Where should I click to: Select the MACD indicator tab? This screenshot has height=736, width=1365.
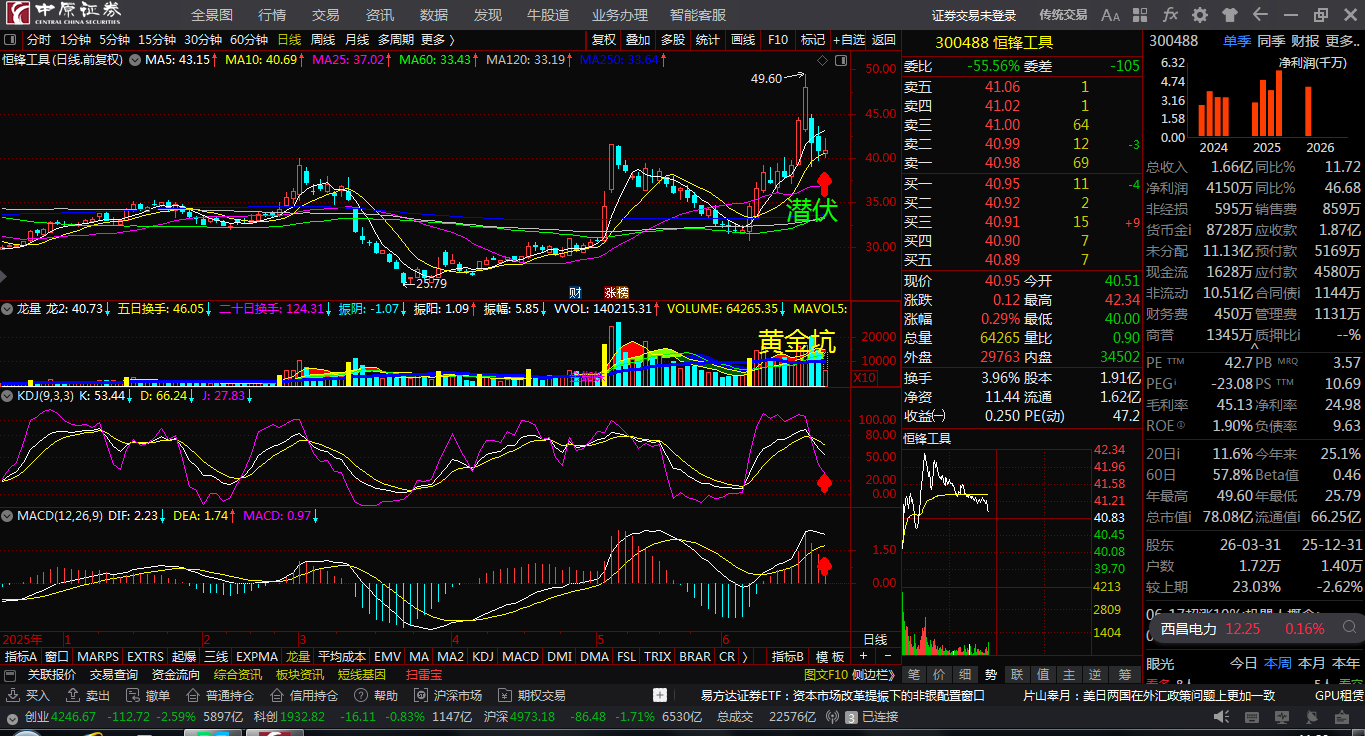pyautogui.click(x=520, y=657)
